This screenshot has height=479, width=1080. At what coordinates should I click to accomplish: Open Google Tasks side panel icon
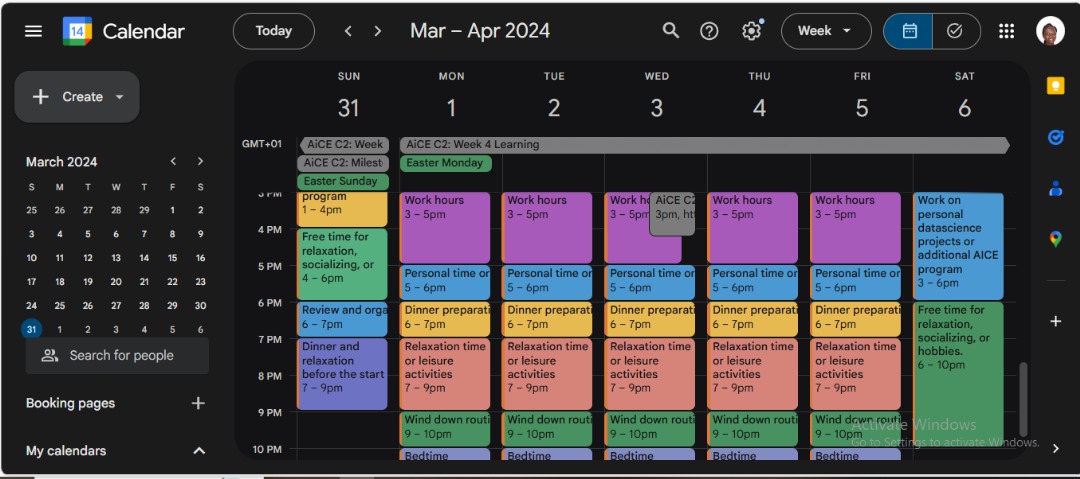tap(1055, 137)
